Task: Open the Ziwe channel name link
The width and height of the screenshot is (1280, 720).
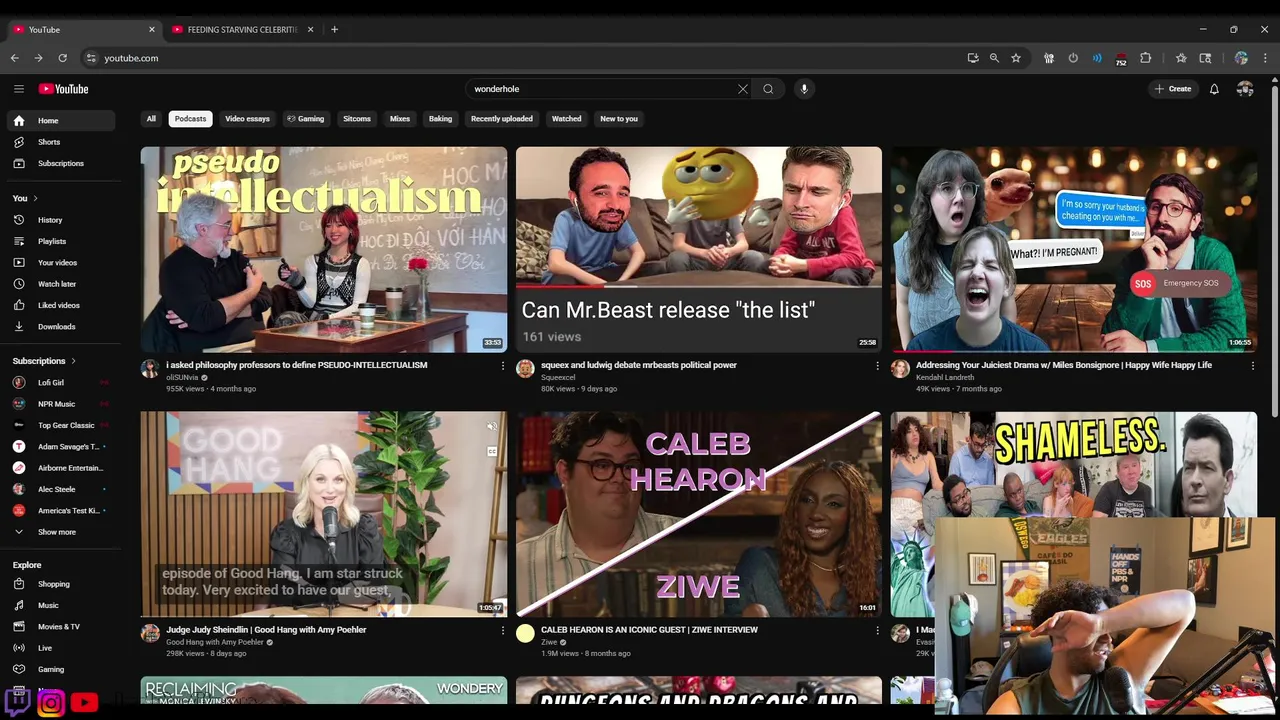Action: tap(549, 642)
